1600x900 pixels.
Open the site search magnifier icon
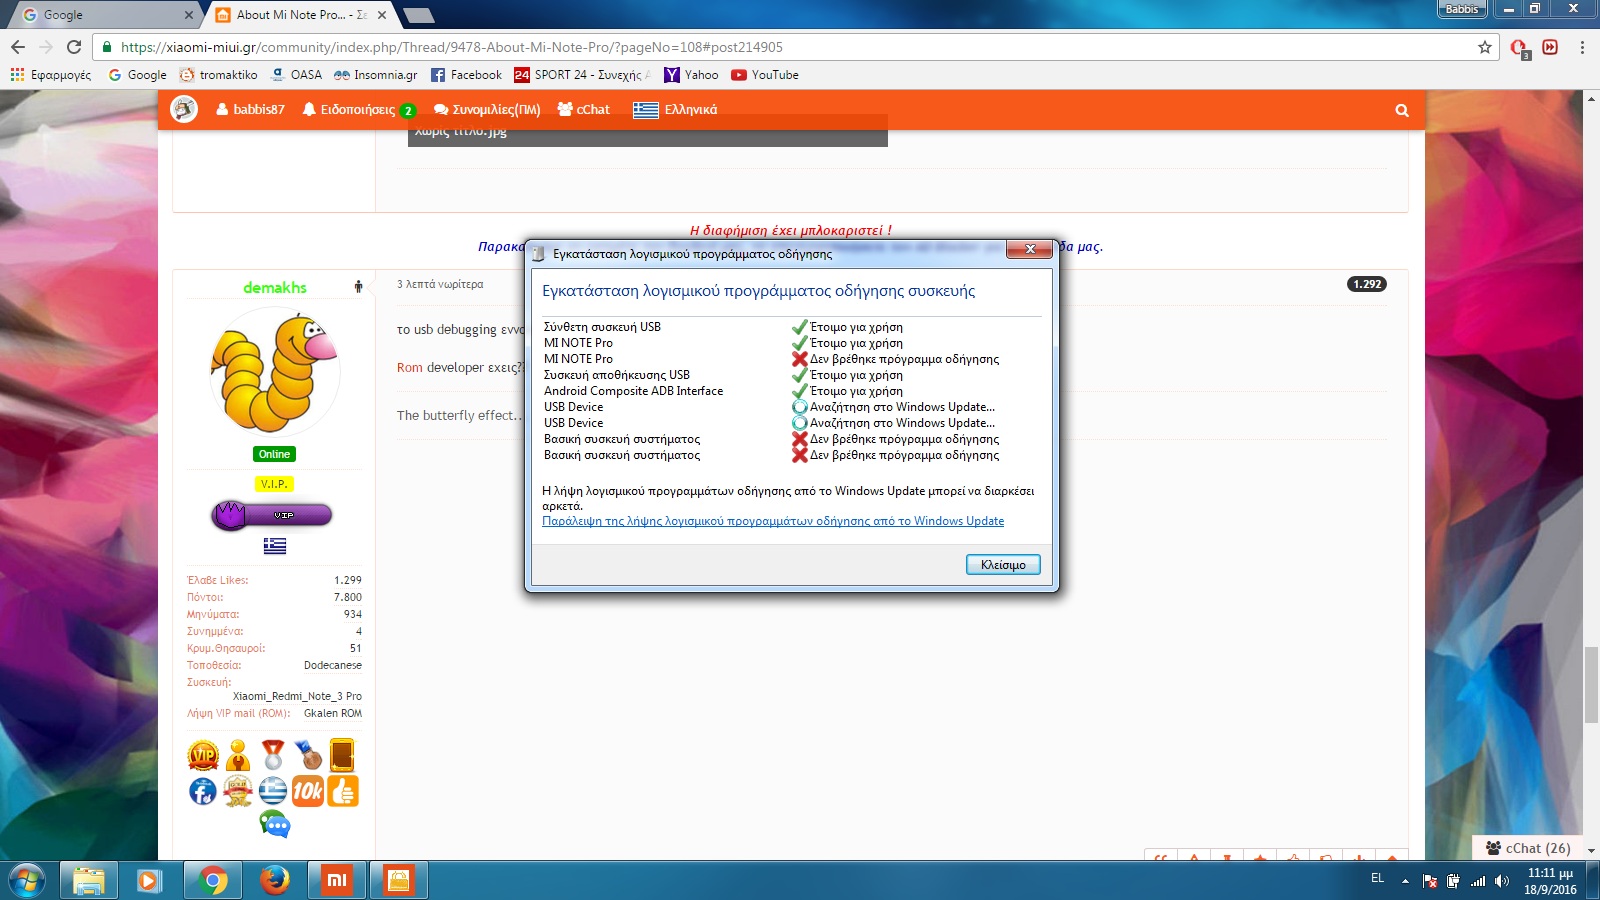[1402, 110]
